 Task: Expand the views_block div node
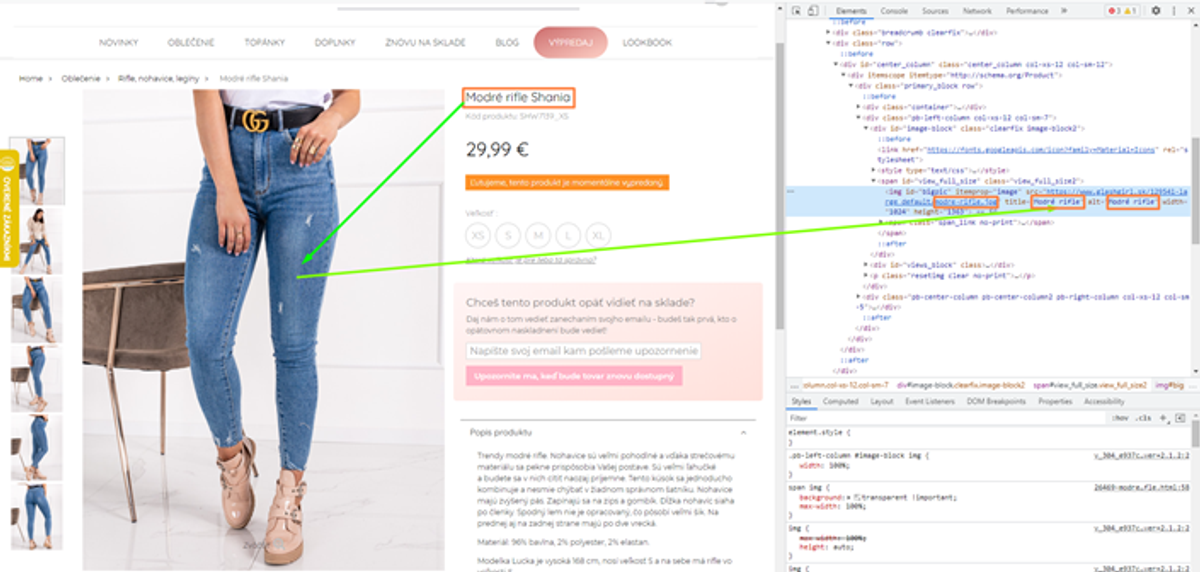[868, 264]
